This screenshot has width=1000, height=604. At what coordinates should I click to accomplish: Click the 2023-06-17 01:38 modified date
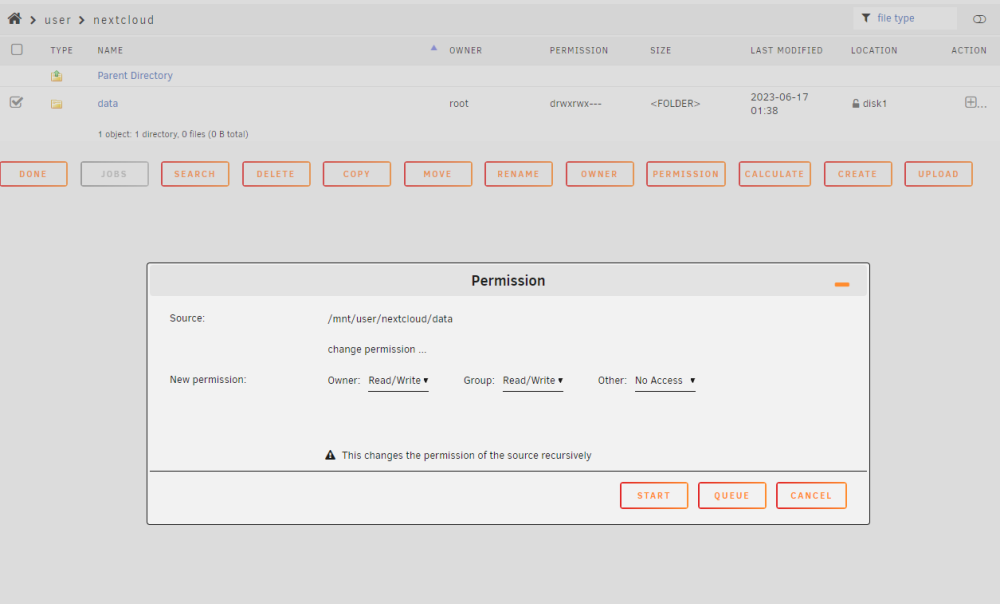pos(779,103)
